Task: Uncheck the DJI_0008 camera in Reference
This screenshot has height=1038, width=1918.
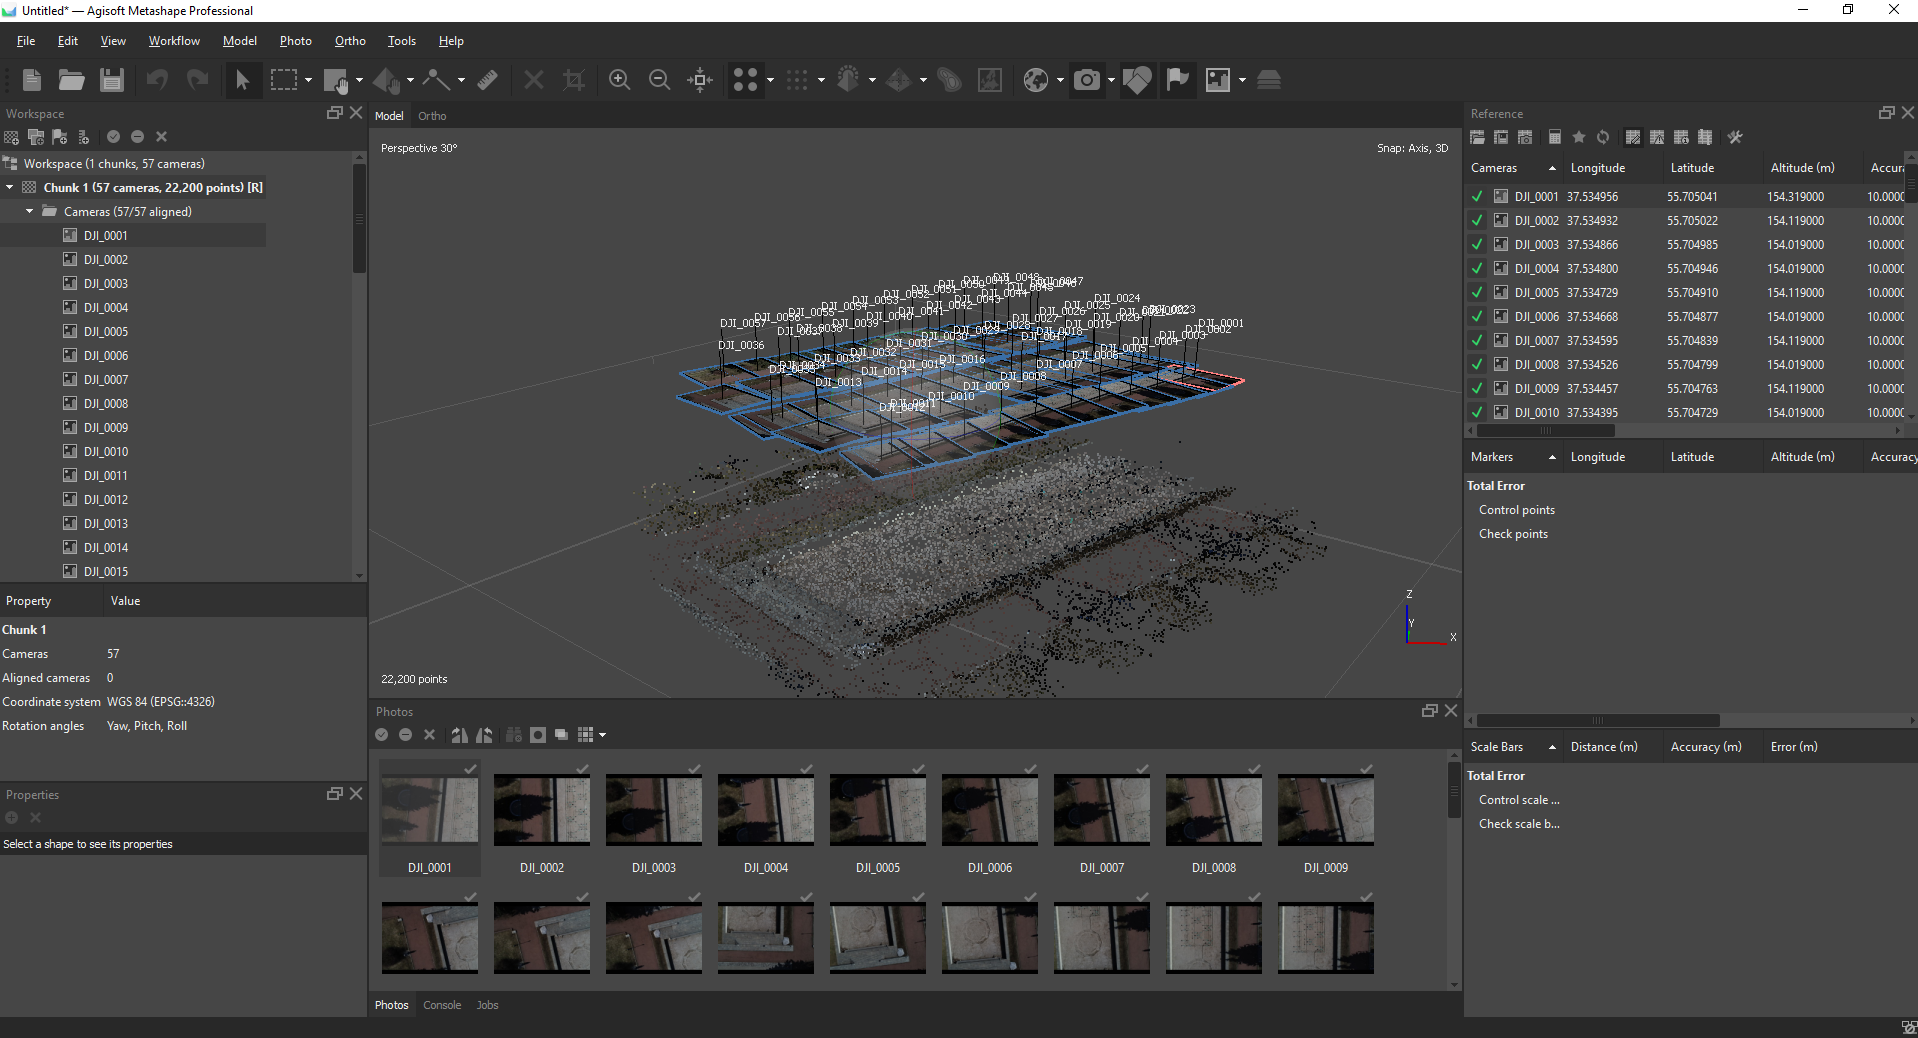Action: [1477, 365]
